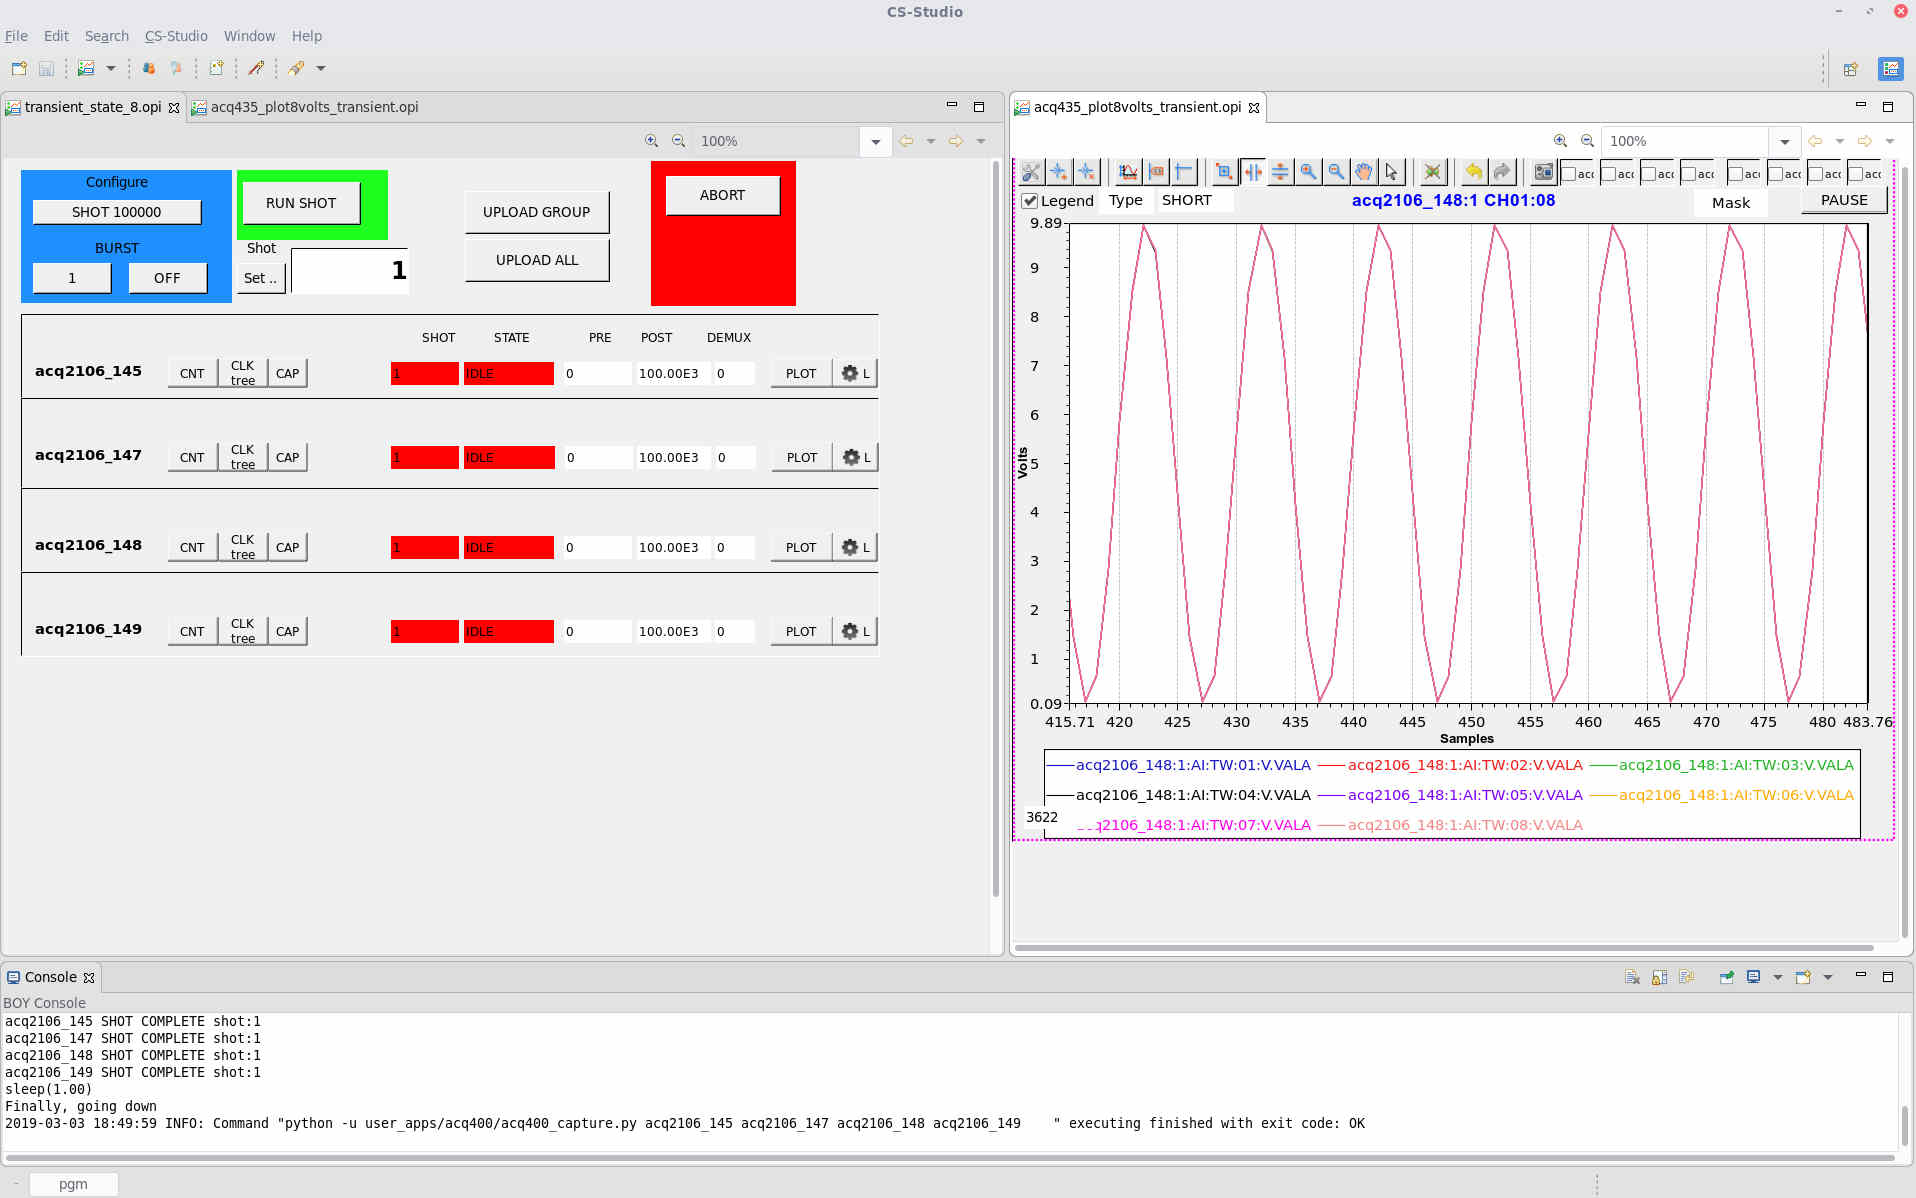Redo last plot operation

pos(1502,172)
